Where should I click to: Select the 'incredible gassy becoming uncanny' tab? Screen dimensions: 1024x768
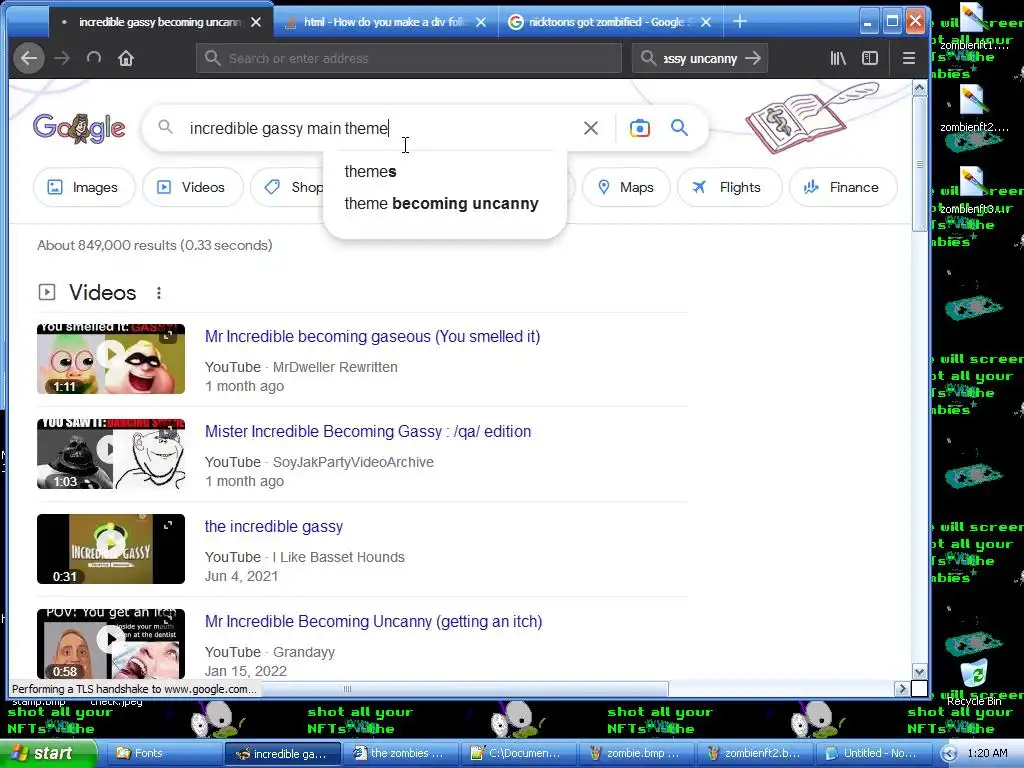[x=161, y=22]
